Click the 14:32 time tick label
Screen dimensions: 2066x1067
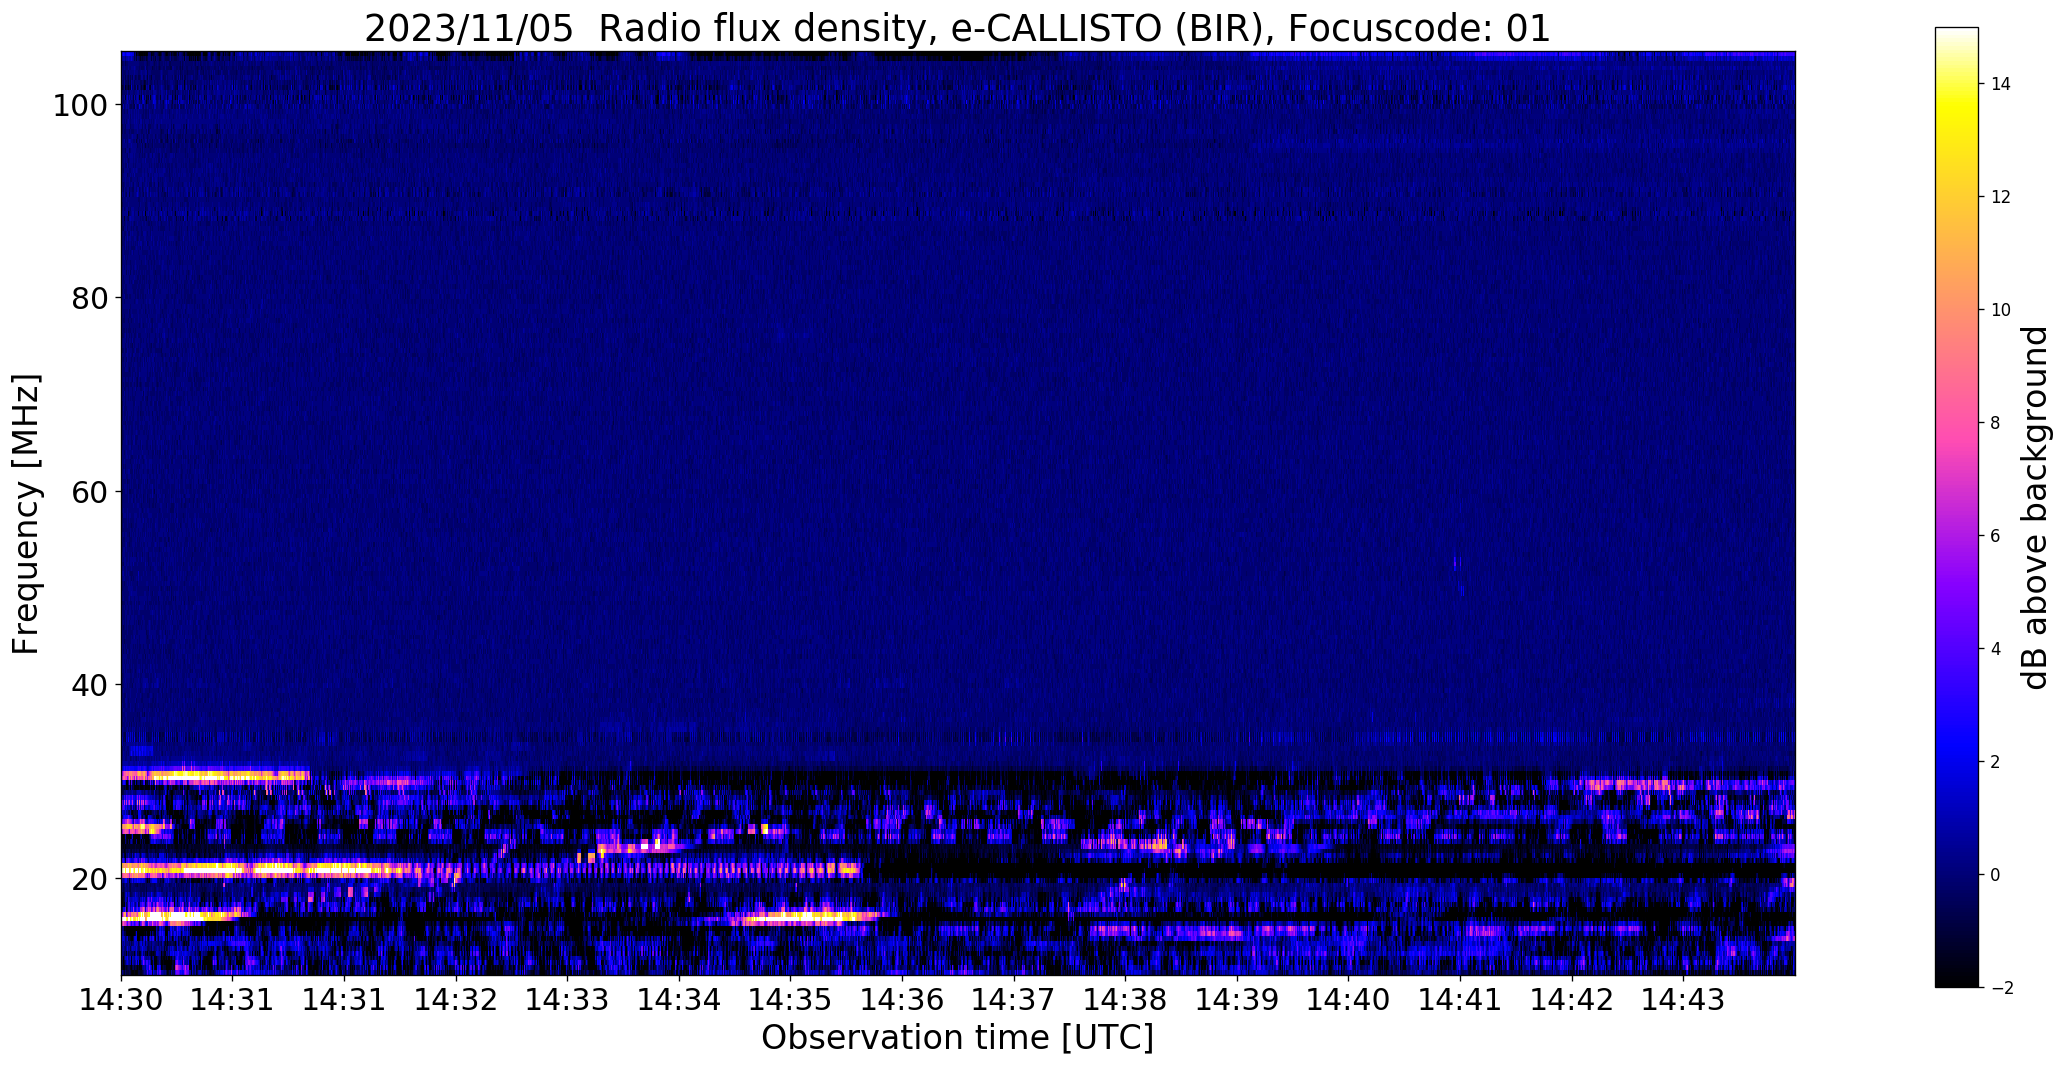456,1000
